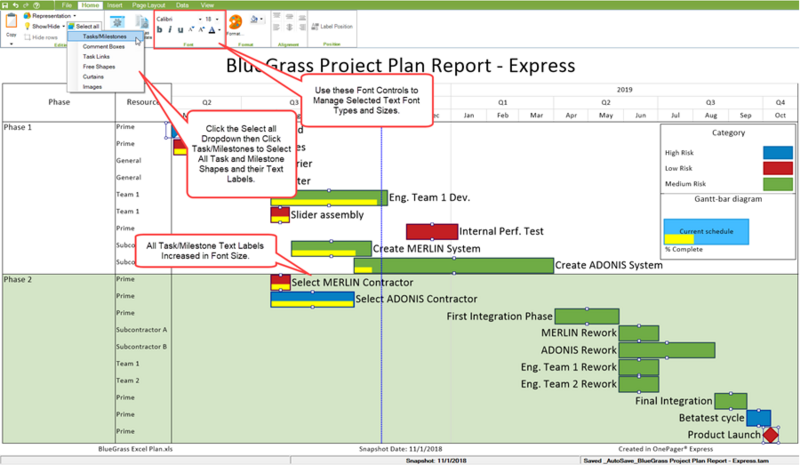Open the font size 18 dropdown

coord(217,19)
